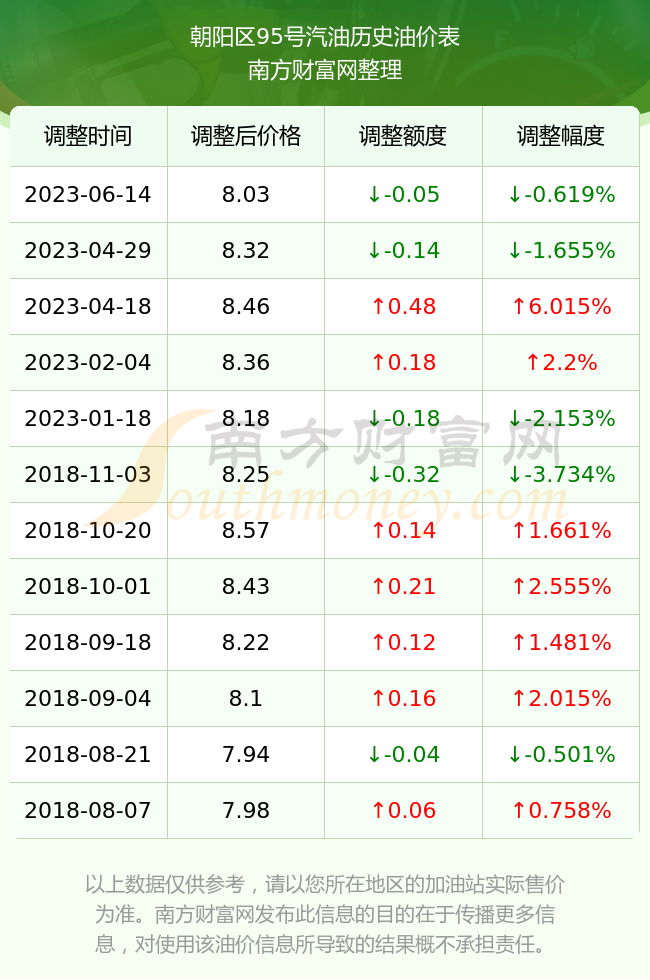Select the 2023-06-14 date cell
This screenshot has height=980, width=650.
coord(88,194)
